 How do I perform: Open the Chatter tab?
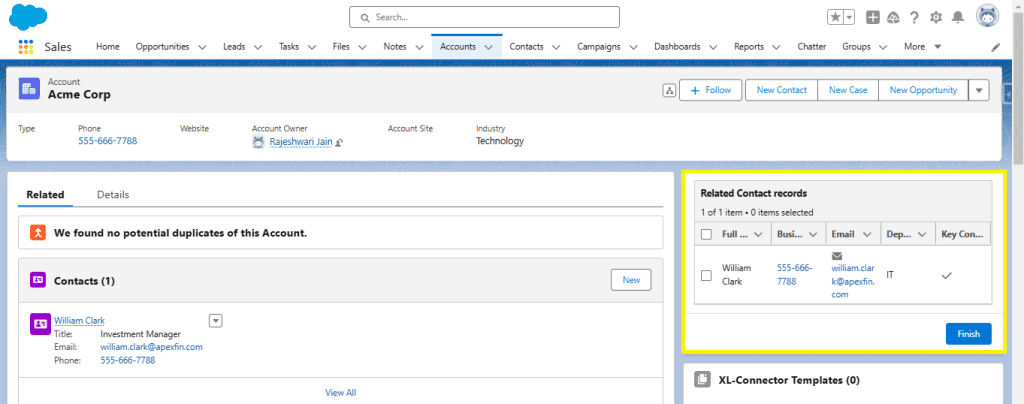point(812,47)
